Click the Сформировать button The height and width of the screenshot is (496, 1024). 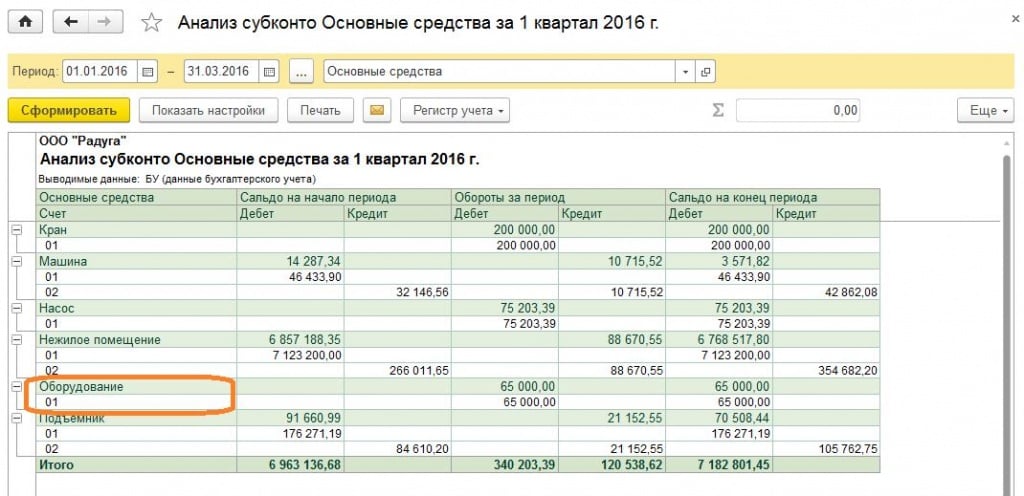point(69,110)
